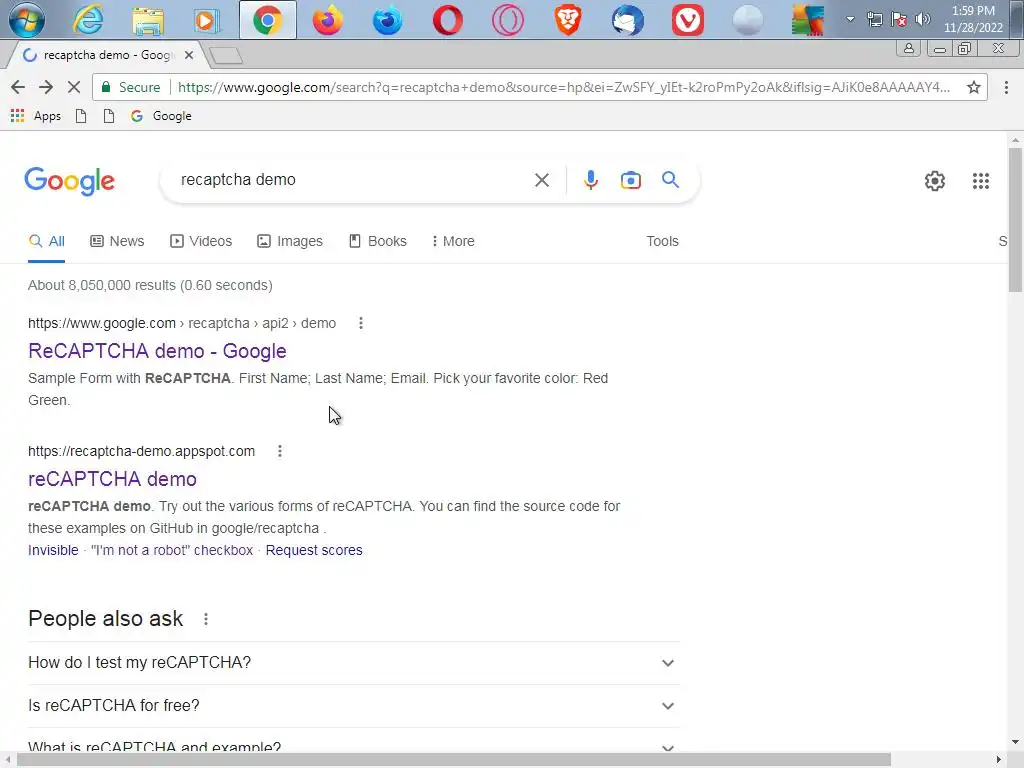Open the Apps bookmarks shortcut

pyautogui.click(x=36, y=116)
